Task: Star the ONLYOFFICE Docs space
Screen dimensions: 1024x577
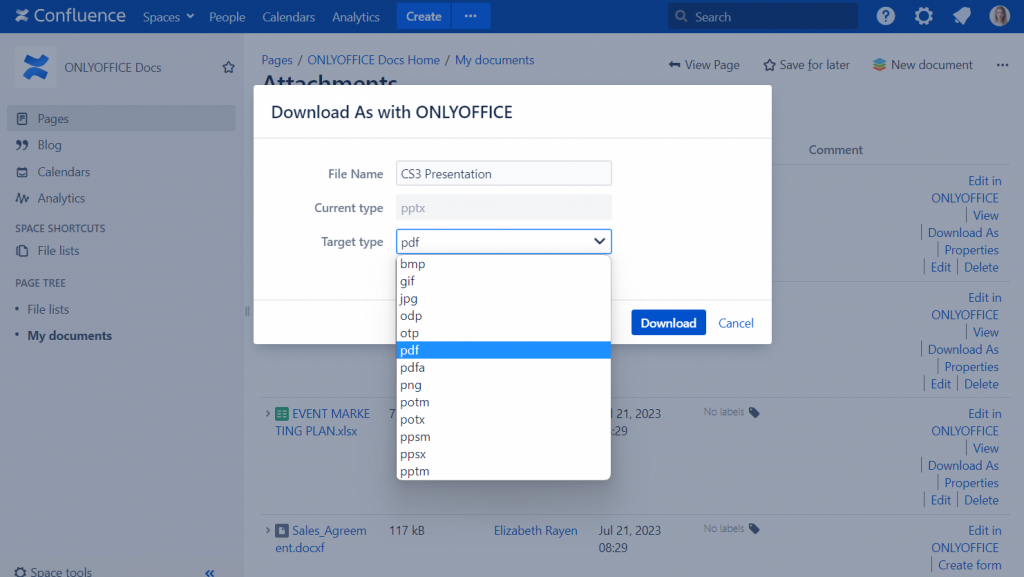Action: 228,66
